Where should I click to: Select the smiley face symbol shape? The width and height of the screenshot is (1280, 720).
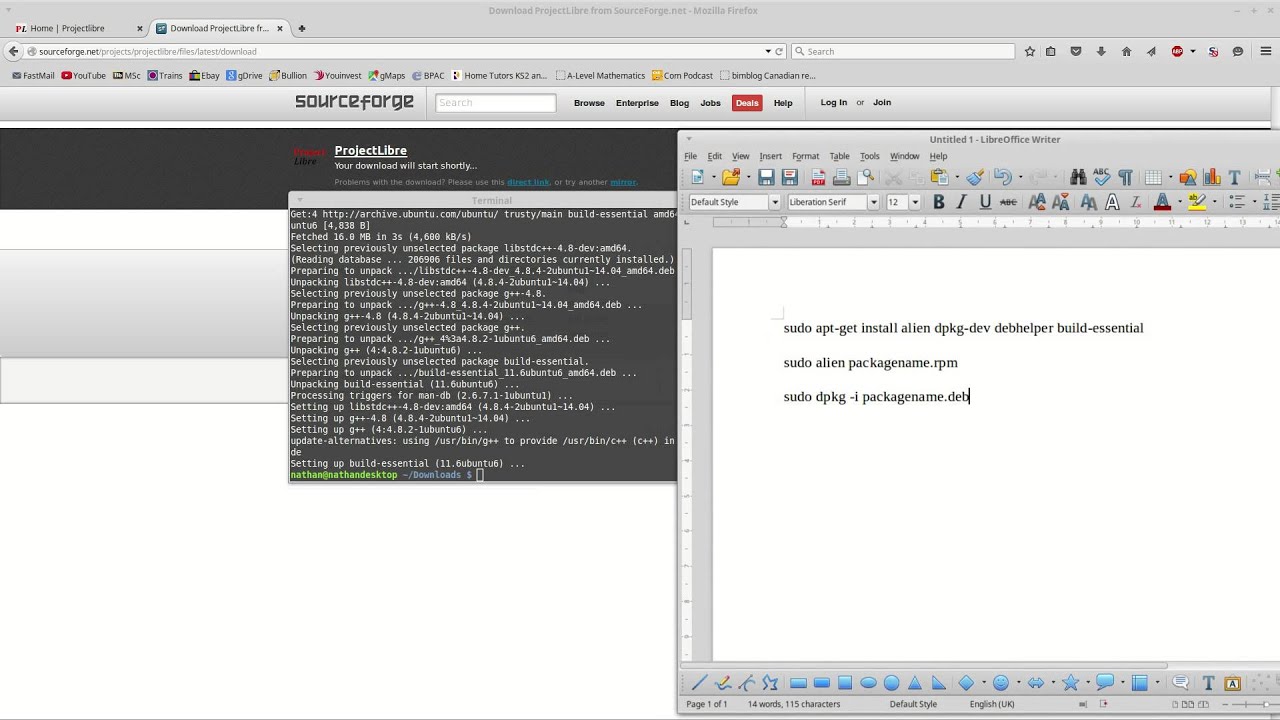coord(1001,683)
